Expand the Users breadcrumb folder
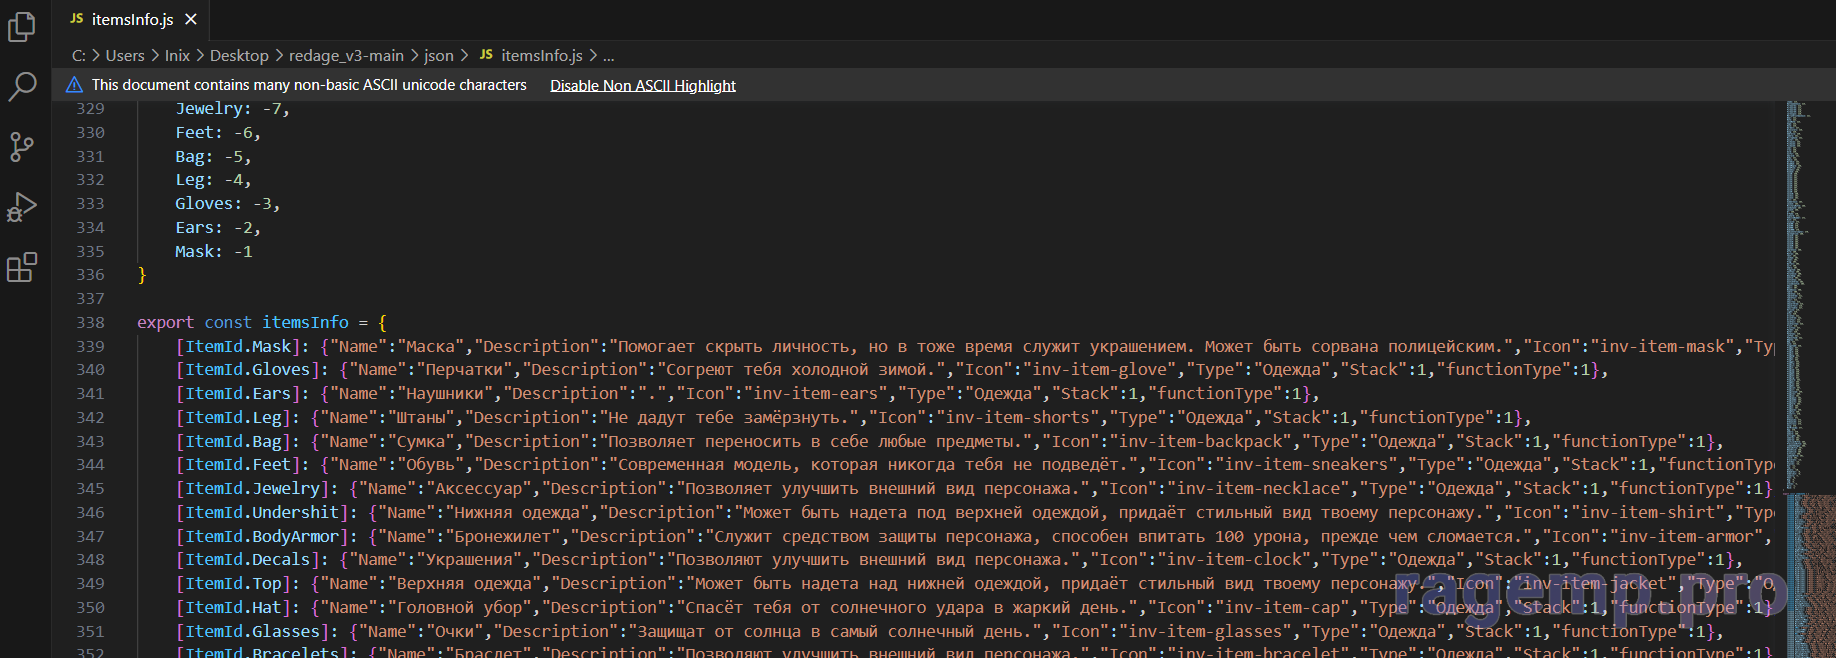 125,56
